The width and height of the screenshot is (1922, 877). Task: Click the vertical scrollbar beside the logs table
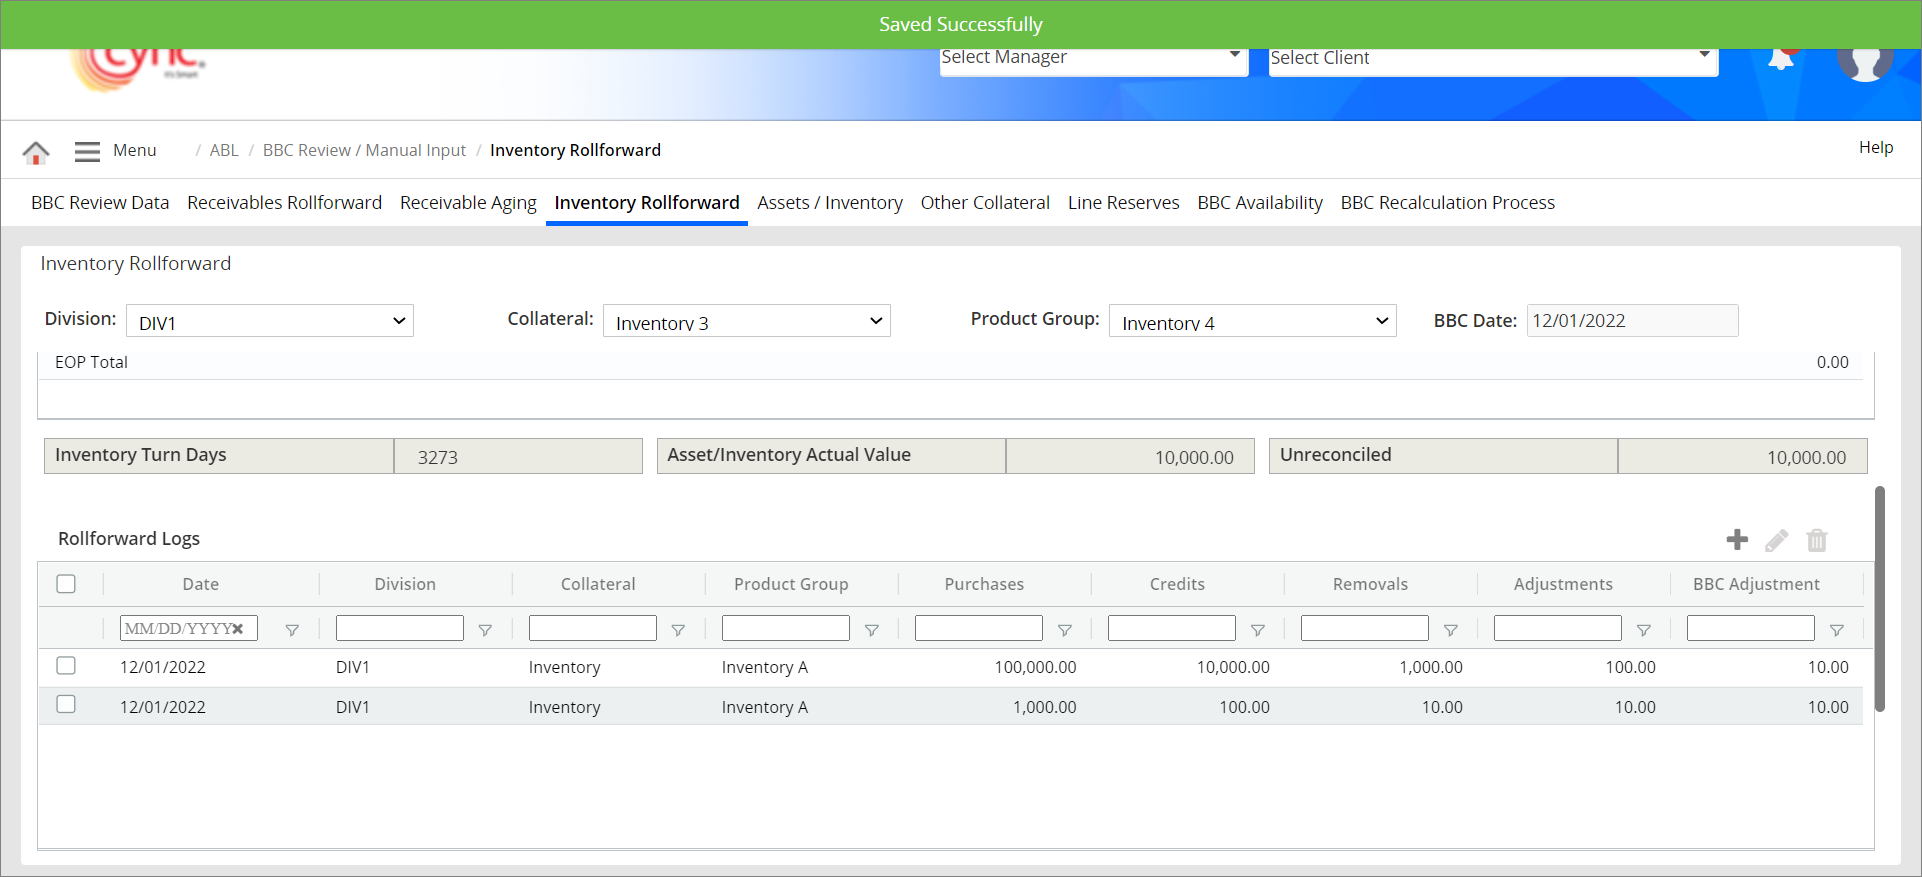coord(1879,600)
